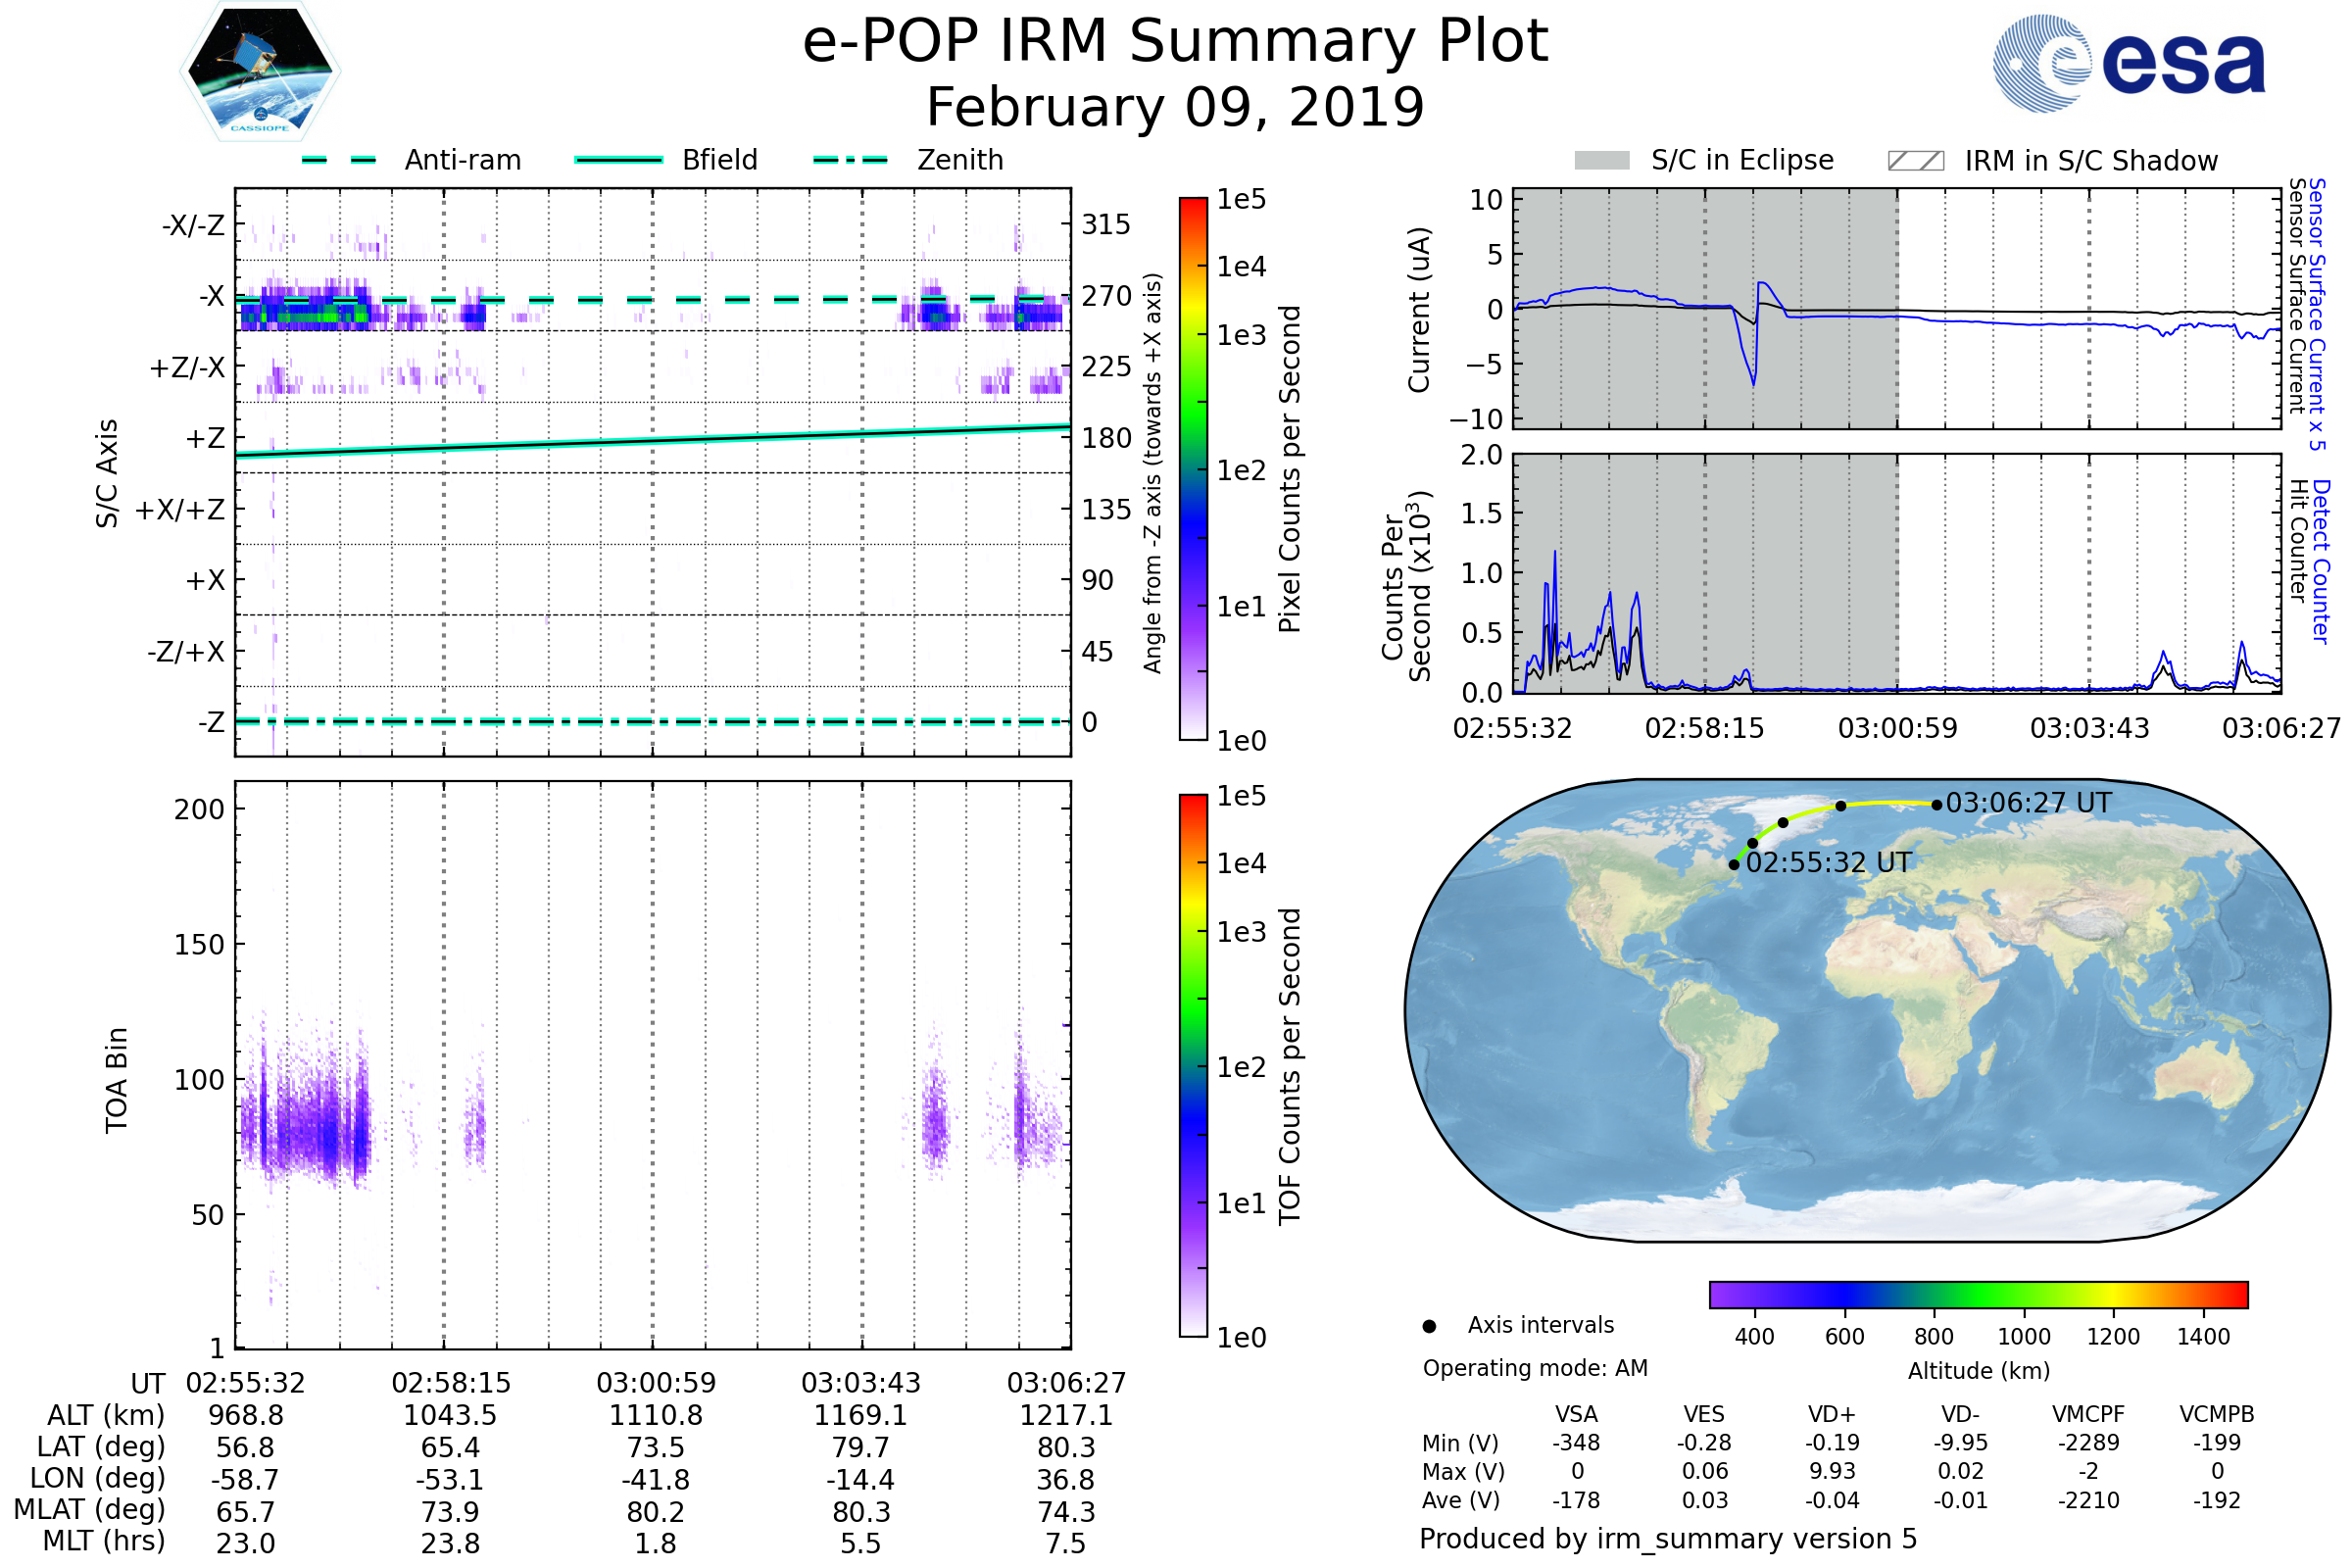Click the Altitude (km) horizontal colorbar

(x=1978, y=1294)
